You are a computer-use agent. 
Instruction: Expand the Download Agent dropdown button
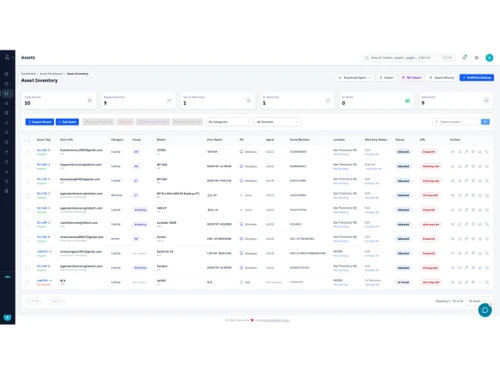[355, 78]
